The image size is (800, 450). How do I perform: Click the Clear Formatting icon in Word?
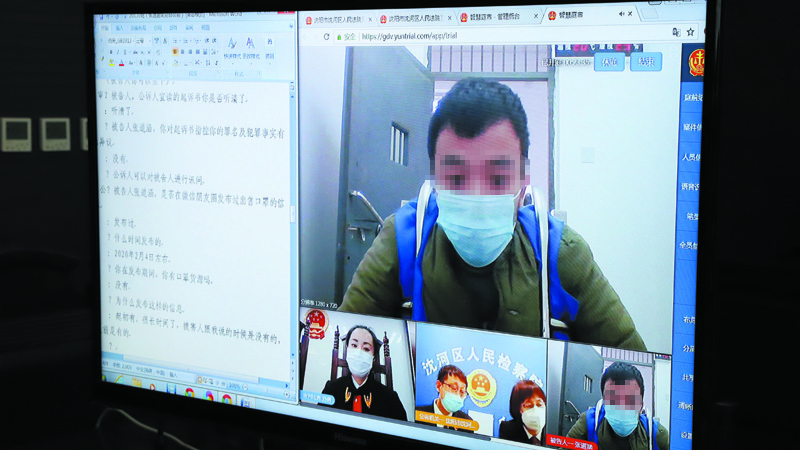click(158, 52)
